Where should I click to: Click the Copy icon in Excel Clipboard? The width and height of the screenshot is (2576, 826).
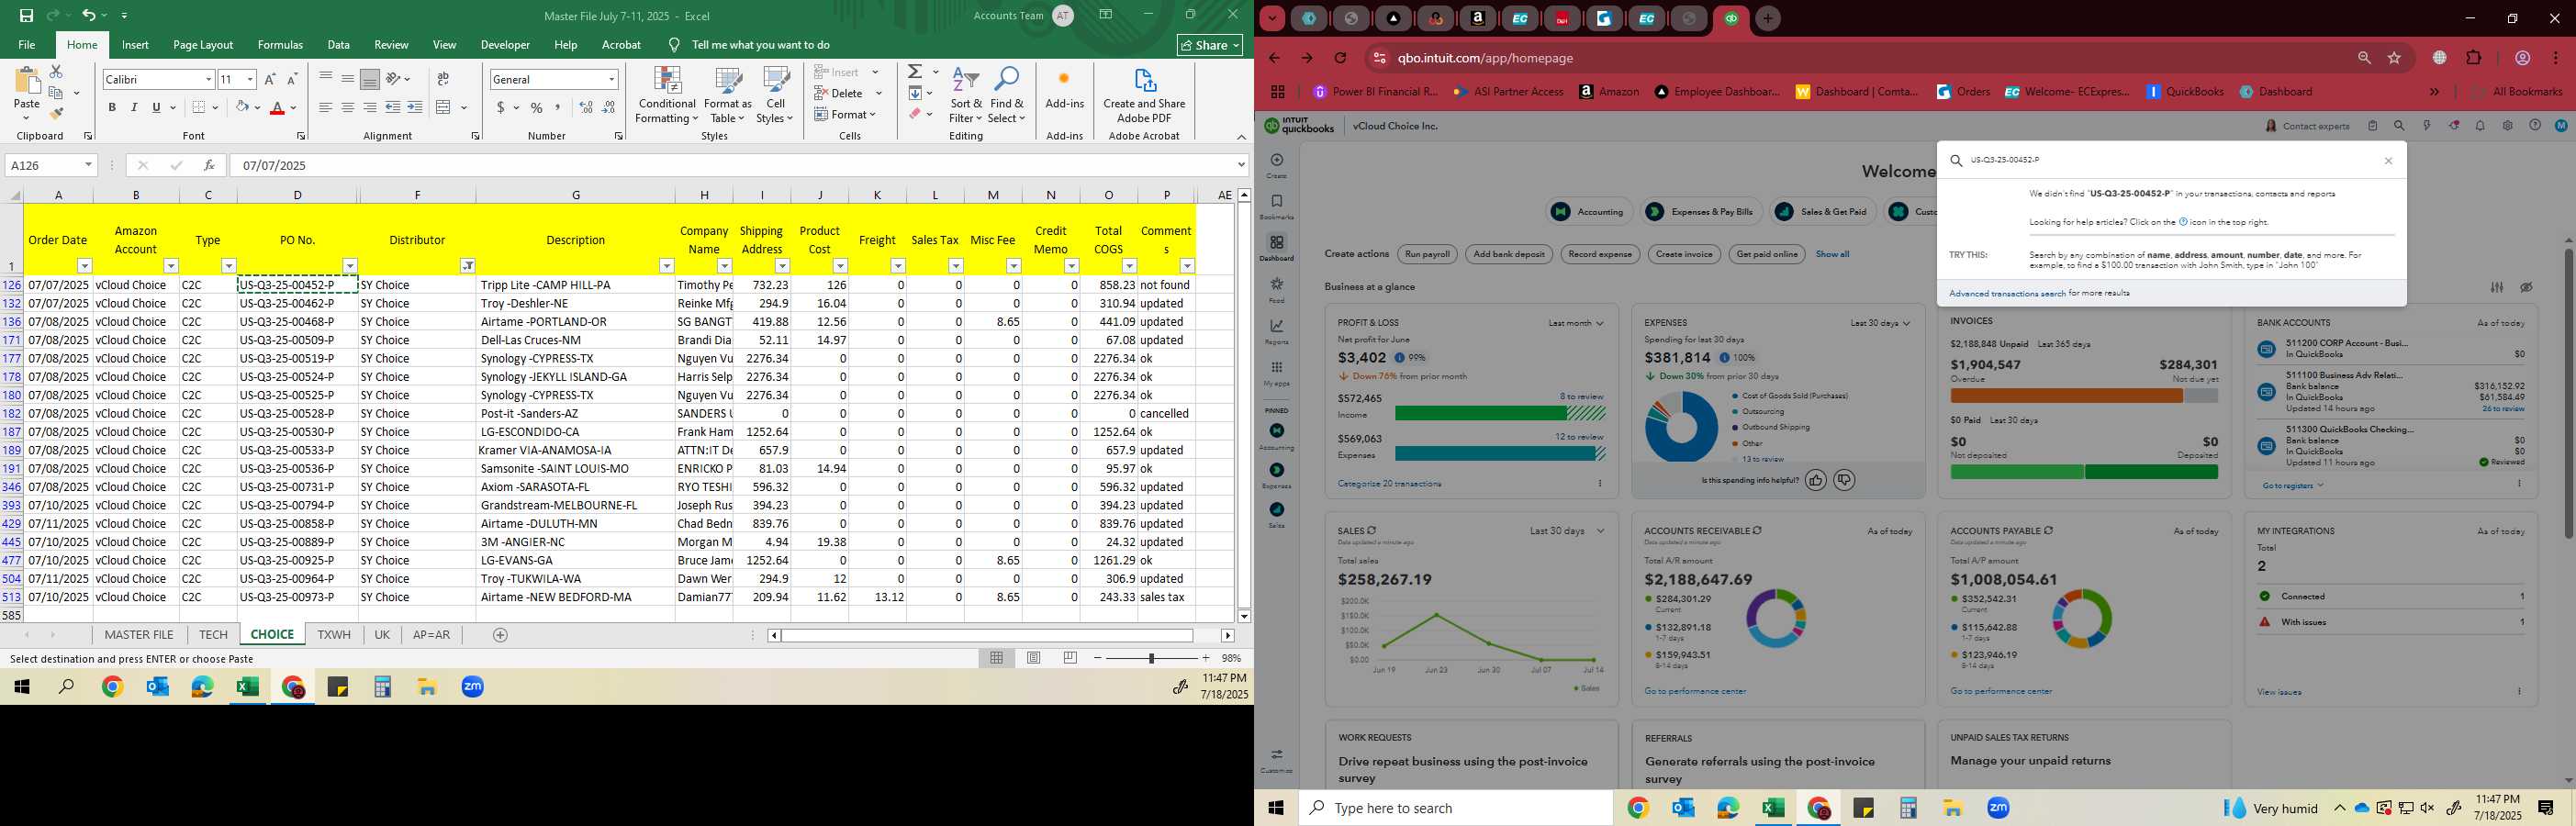point(56,92)
